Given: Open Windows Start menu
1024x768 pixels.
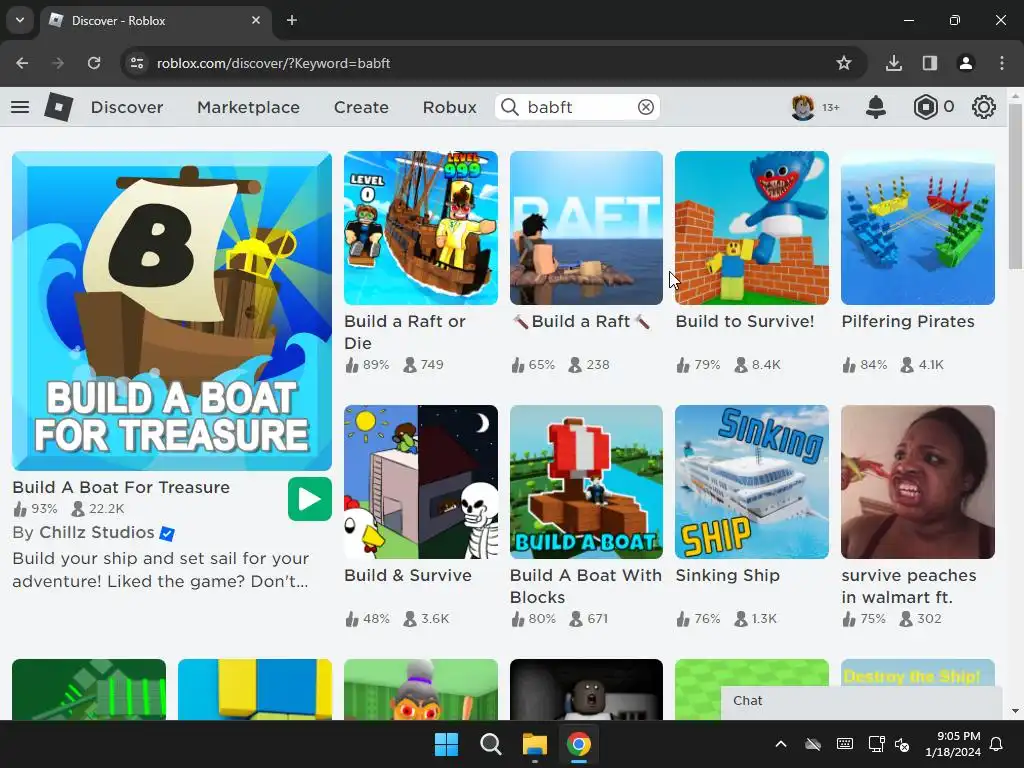Looking at the screenshot, I should [x=447, y=744].
